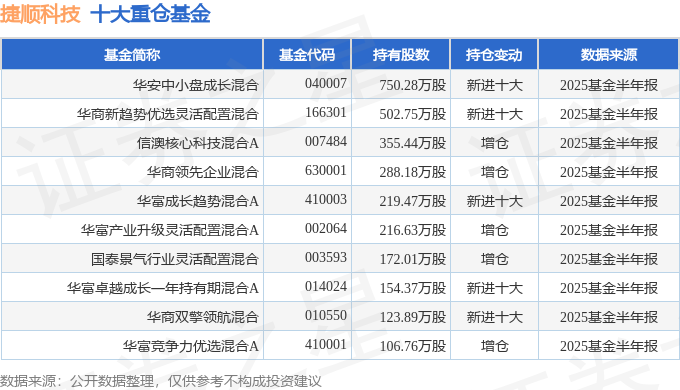
Task: Select fund name 华商新趋势优选灵活配置混合
Action: pos(168,114)
